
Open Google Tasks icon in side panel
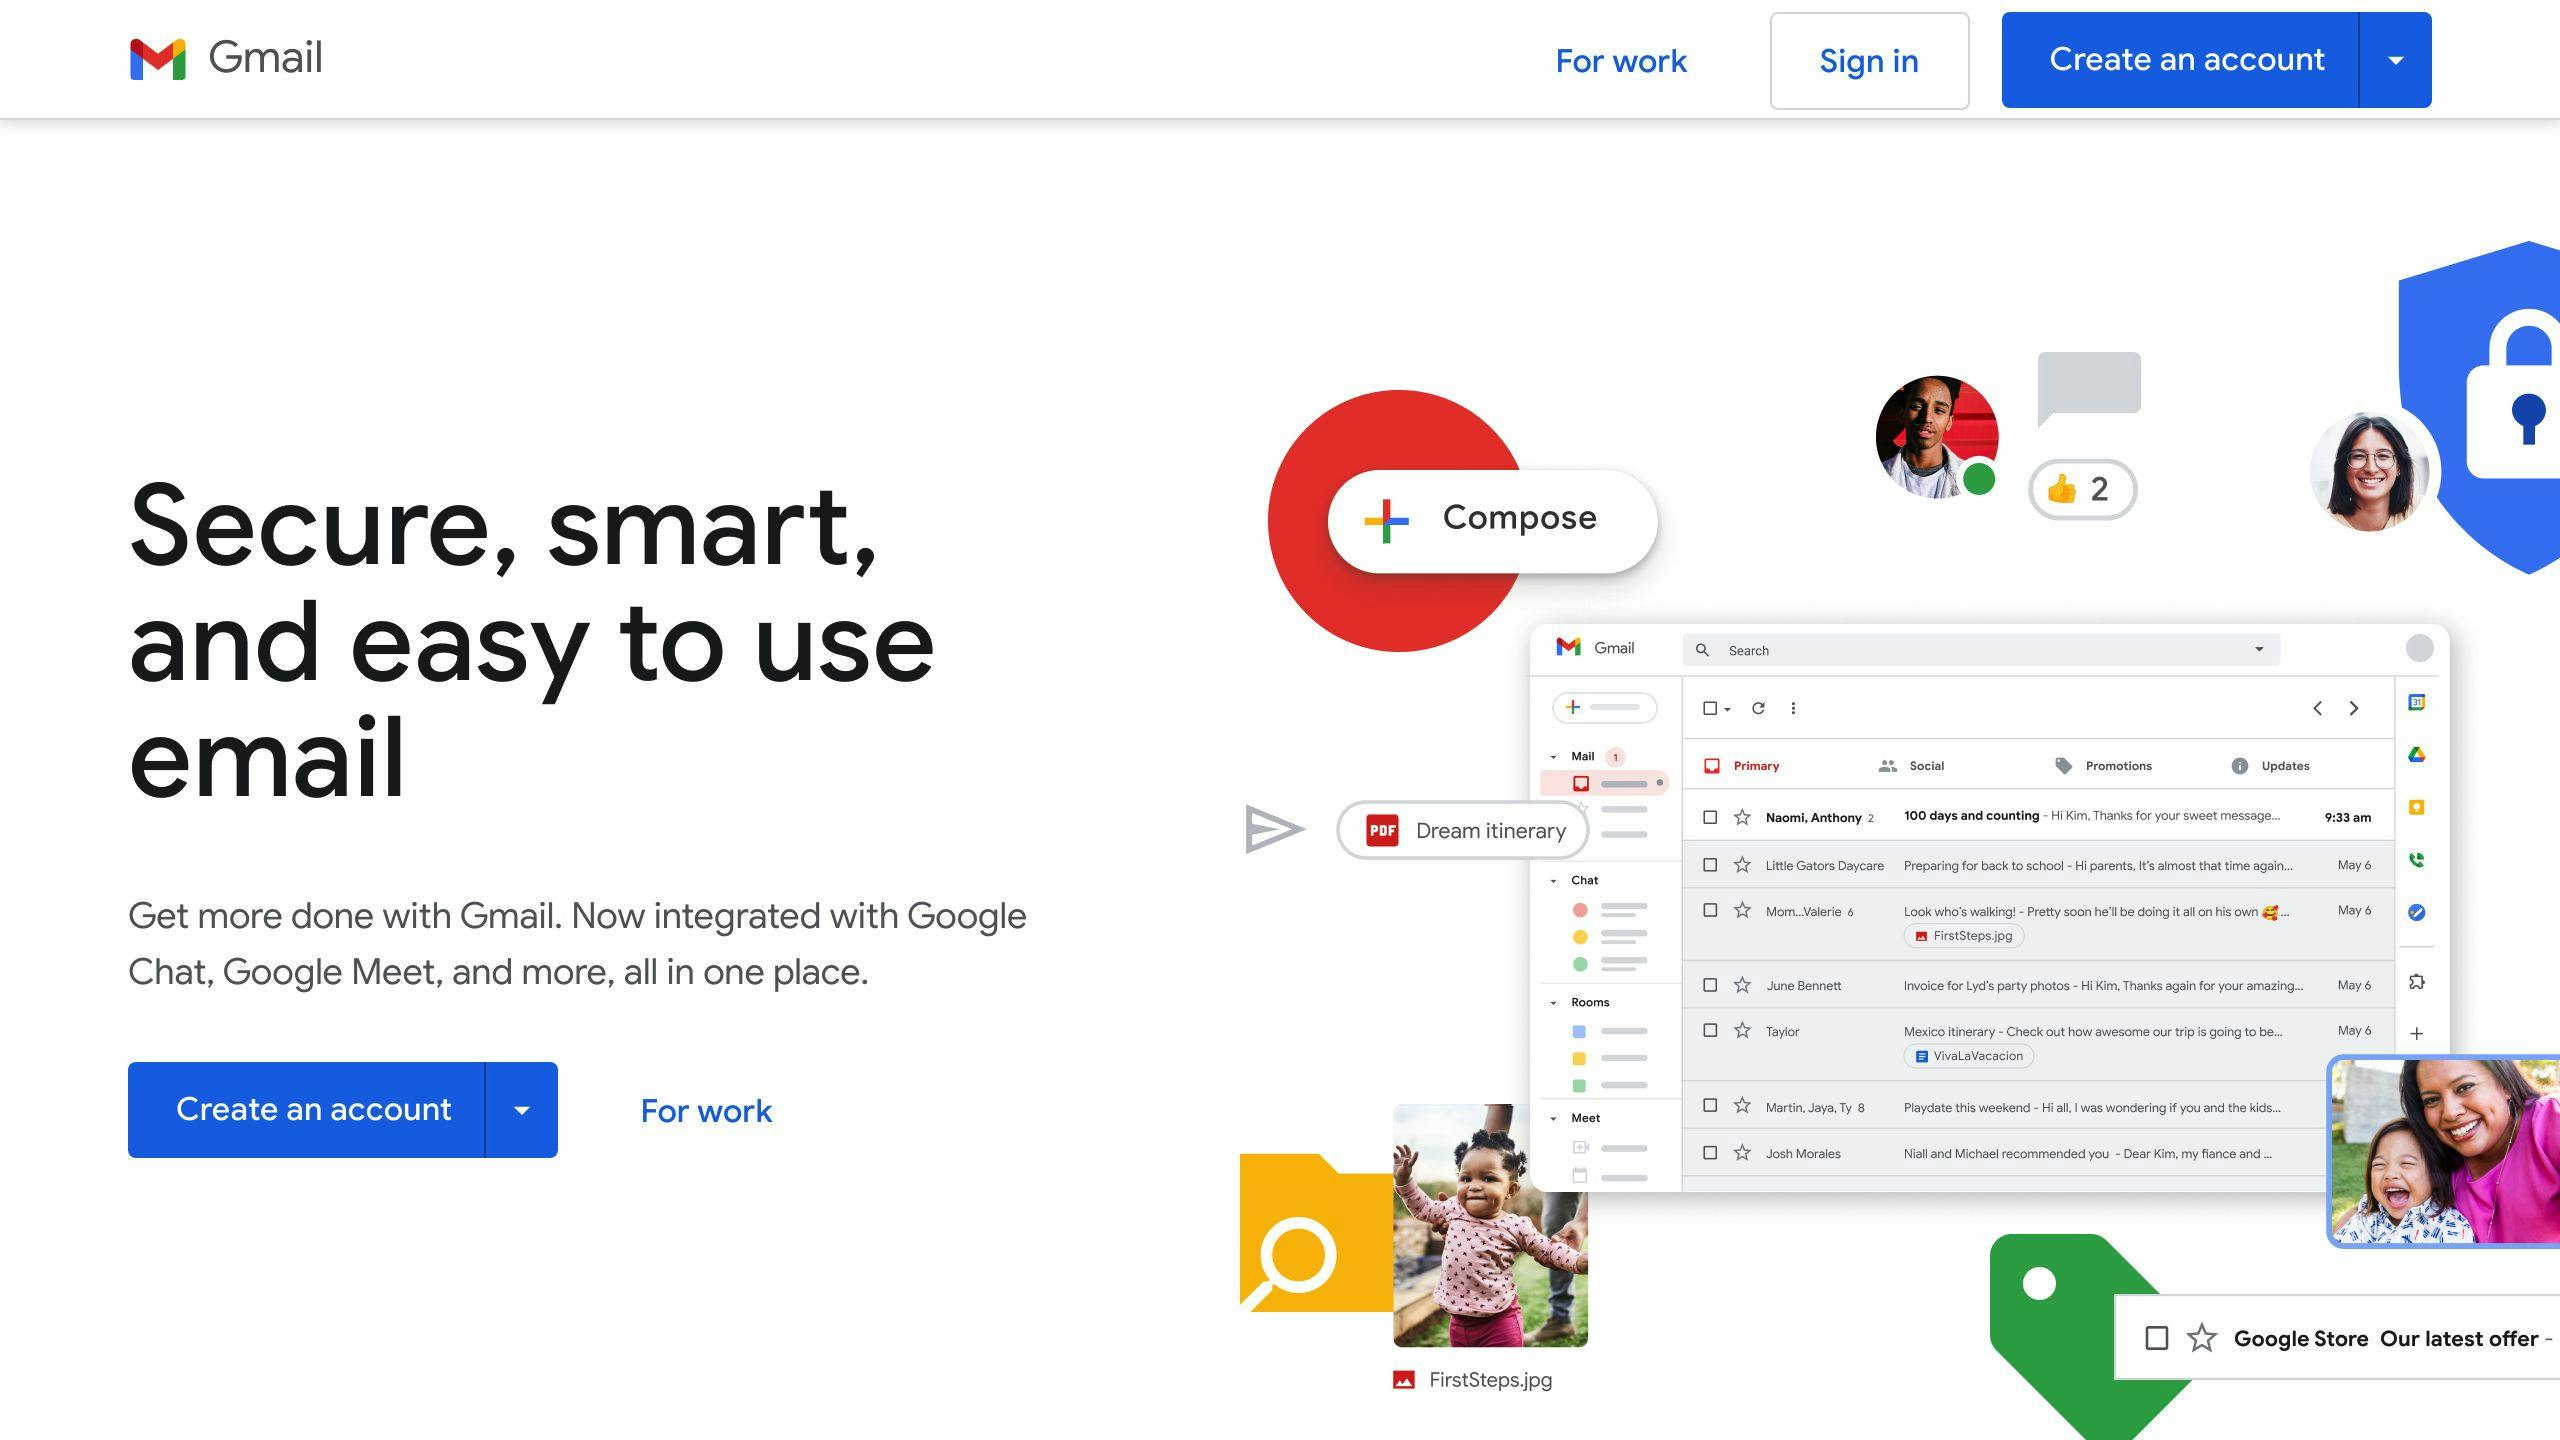point(2416,912)
